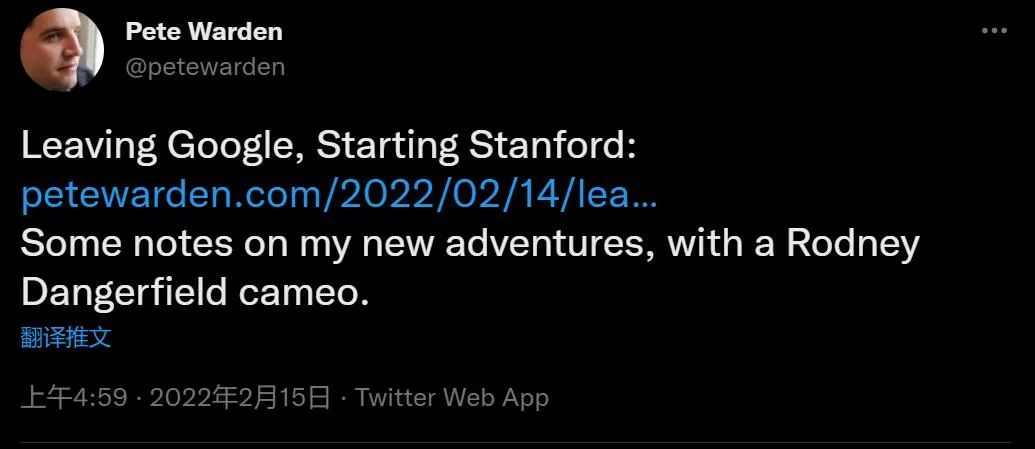1035x449 pixels.
Task: Click the "Some notes on my new adventures" text
Action: 337,243
